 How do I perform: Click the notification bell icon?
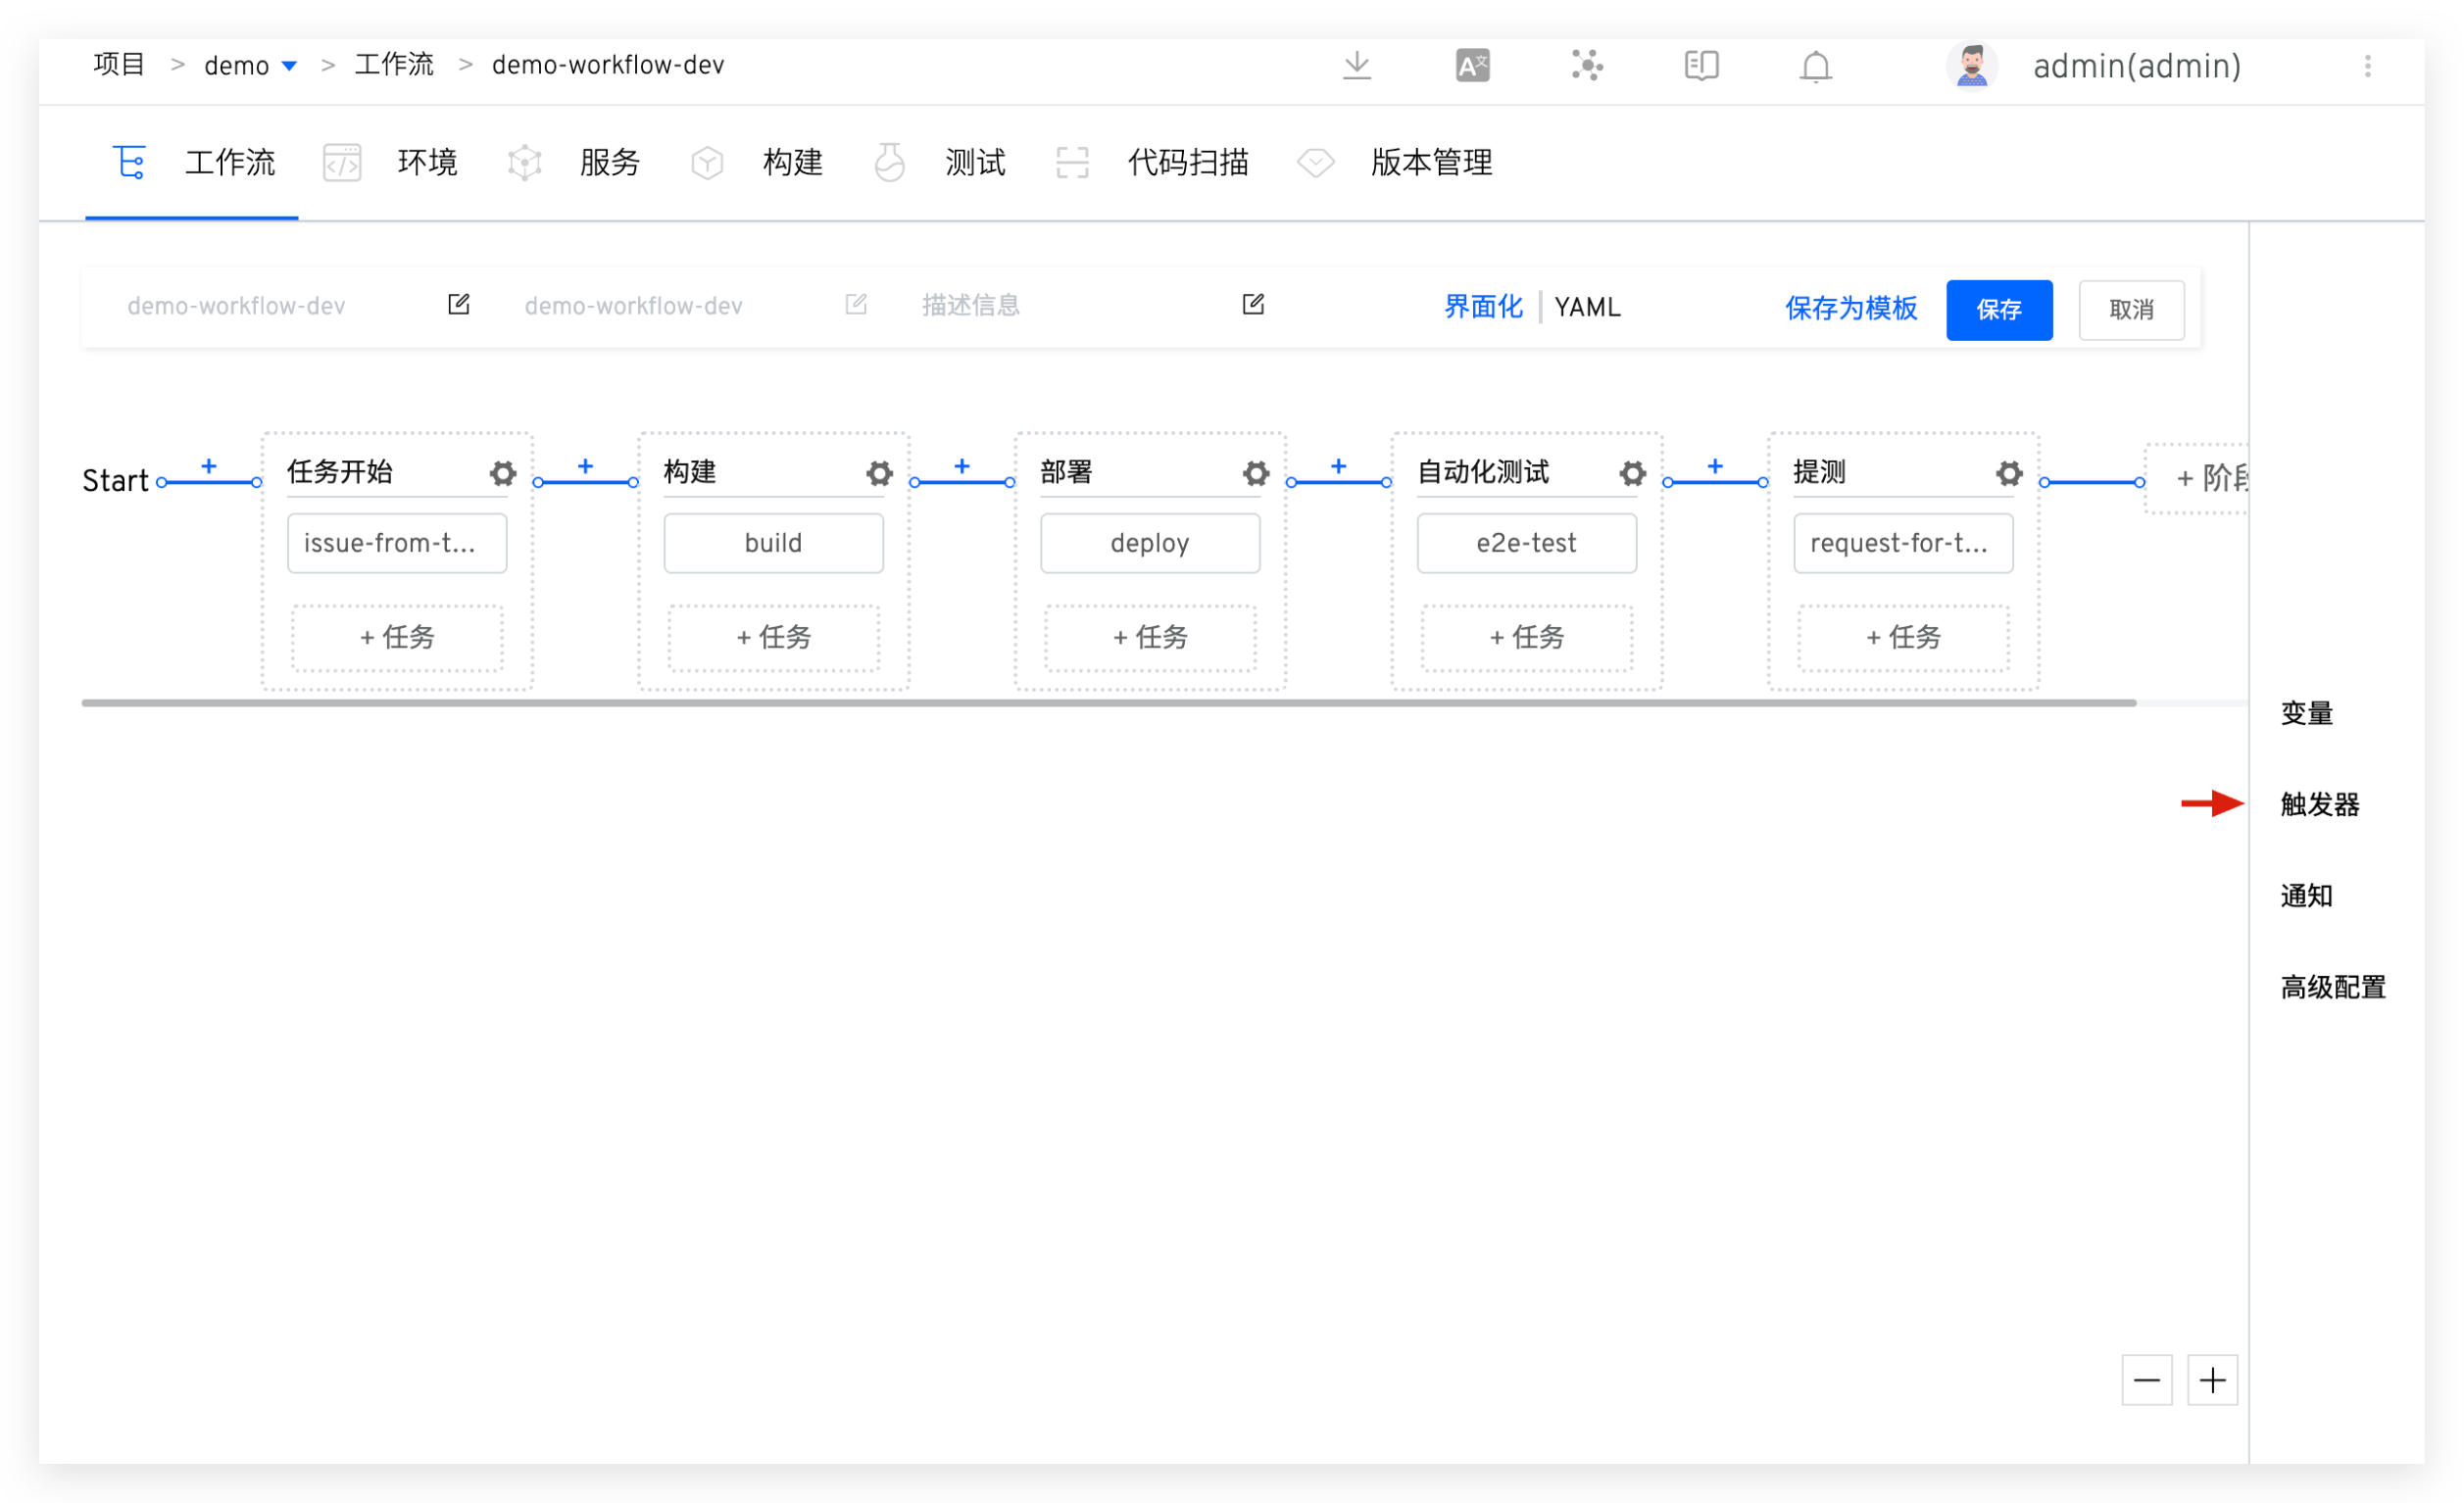coord(1815,67)
